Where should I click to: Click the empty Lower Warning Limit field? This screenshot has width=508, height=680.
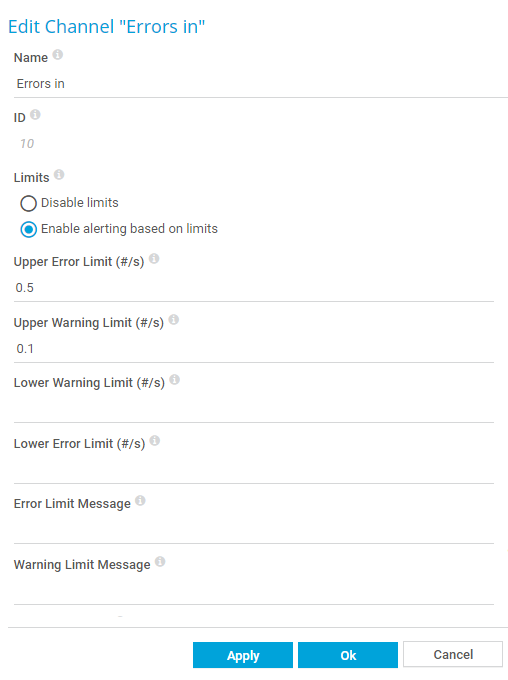[254, 409]
